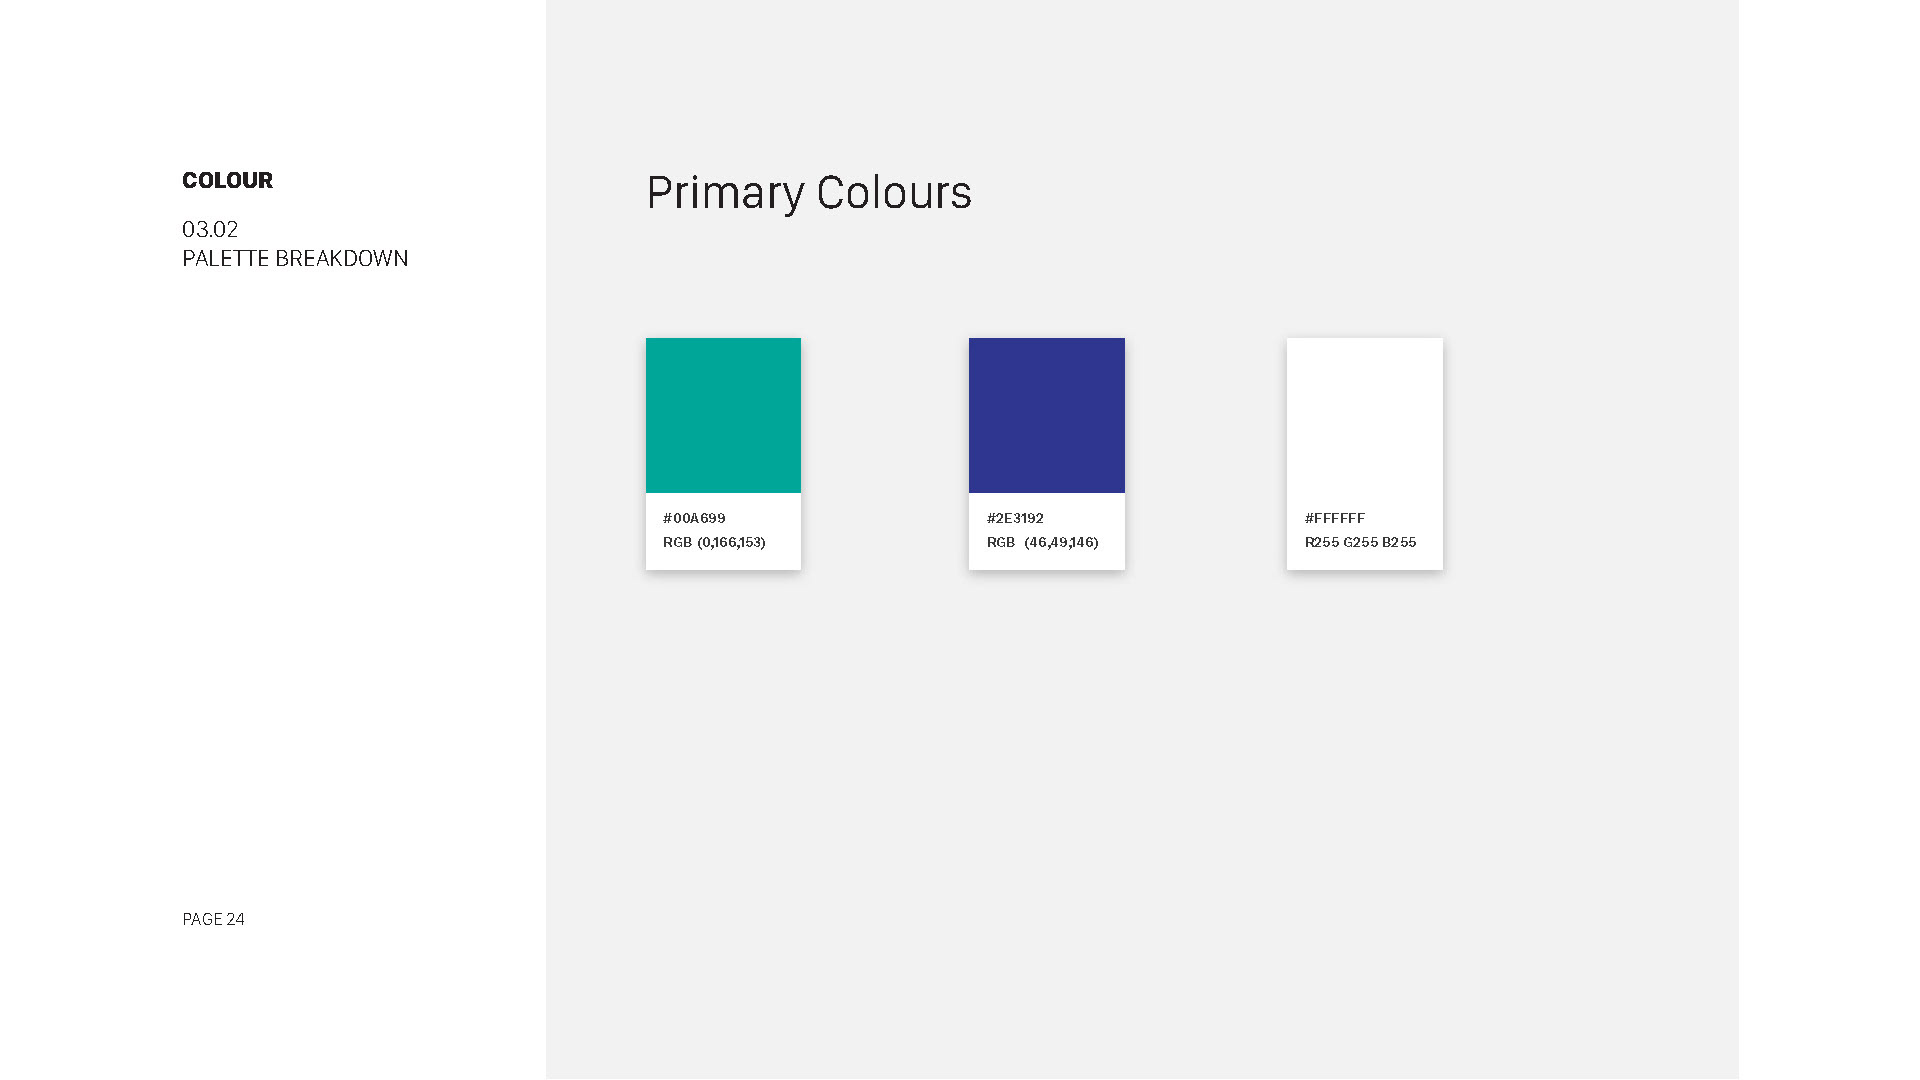
Task: Click the PALETTE BREAKDOWN subtitle
Action: click(x=295, y=258)
